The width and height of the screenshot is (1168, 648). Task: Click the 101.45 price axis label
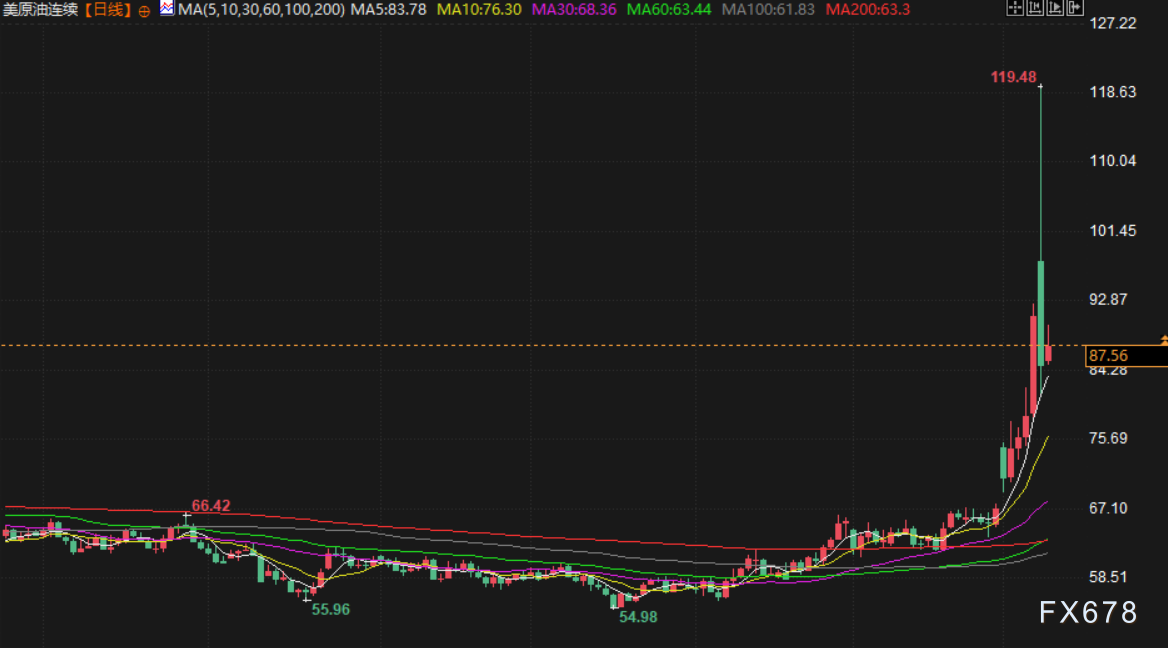1113,231
